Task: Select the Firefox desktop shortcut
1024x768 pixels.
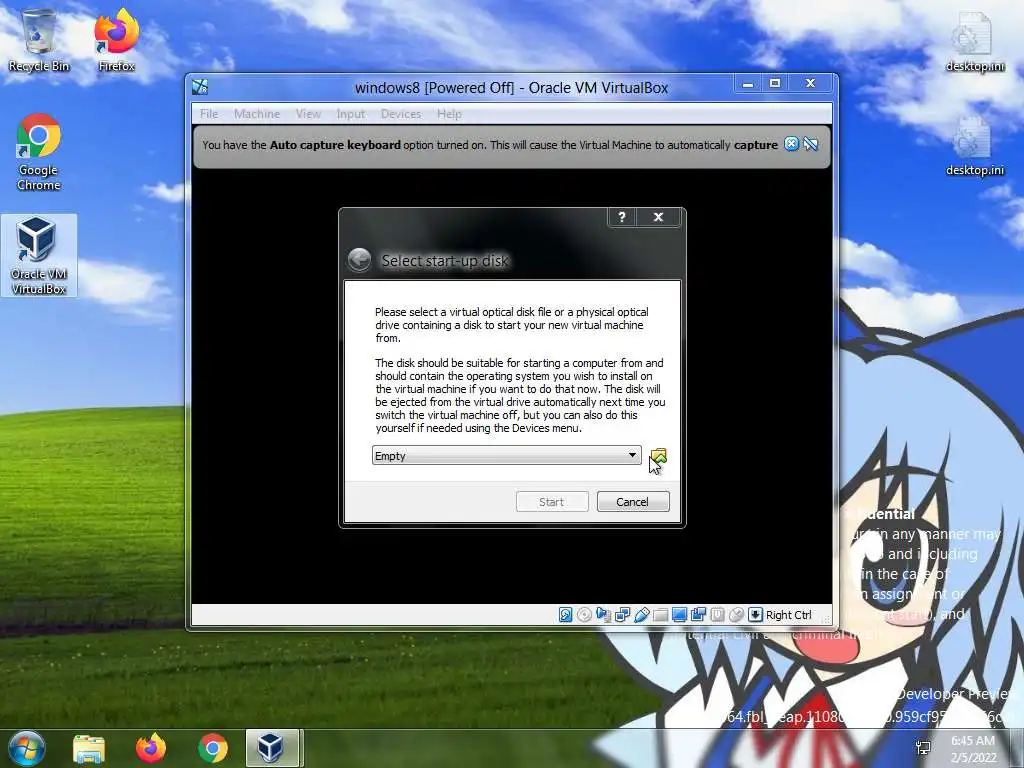Action: click(117, 40)
